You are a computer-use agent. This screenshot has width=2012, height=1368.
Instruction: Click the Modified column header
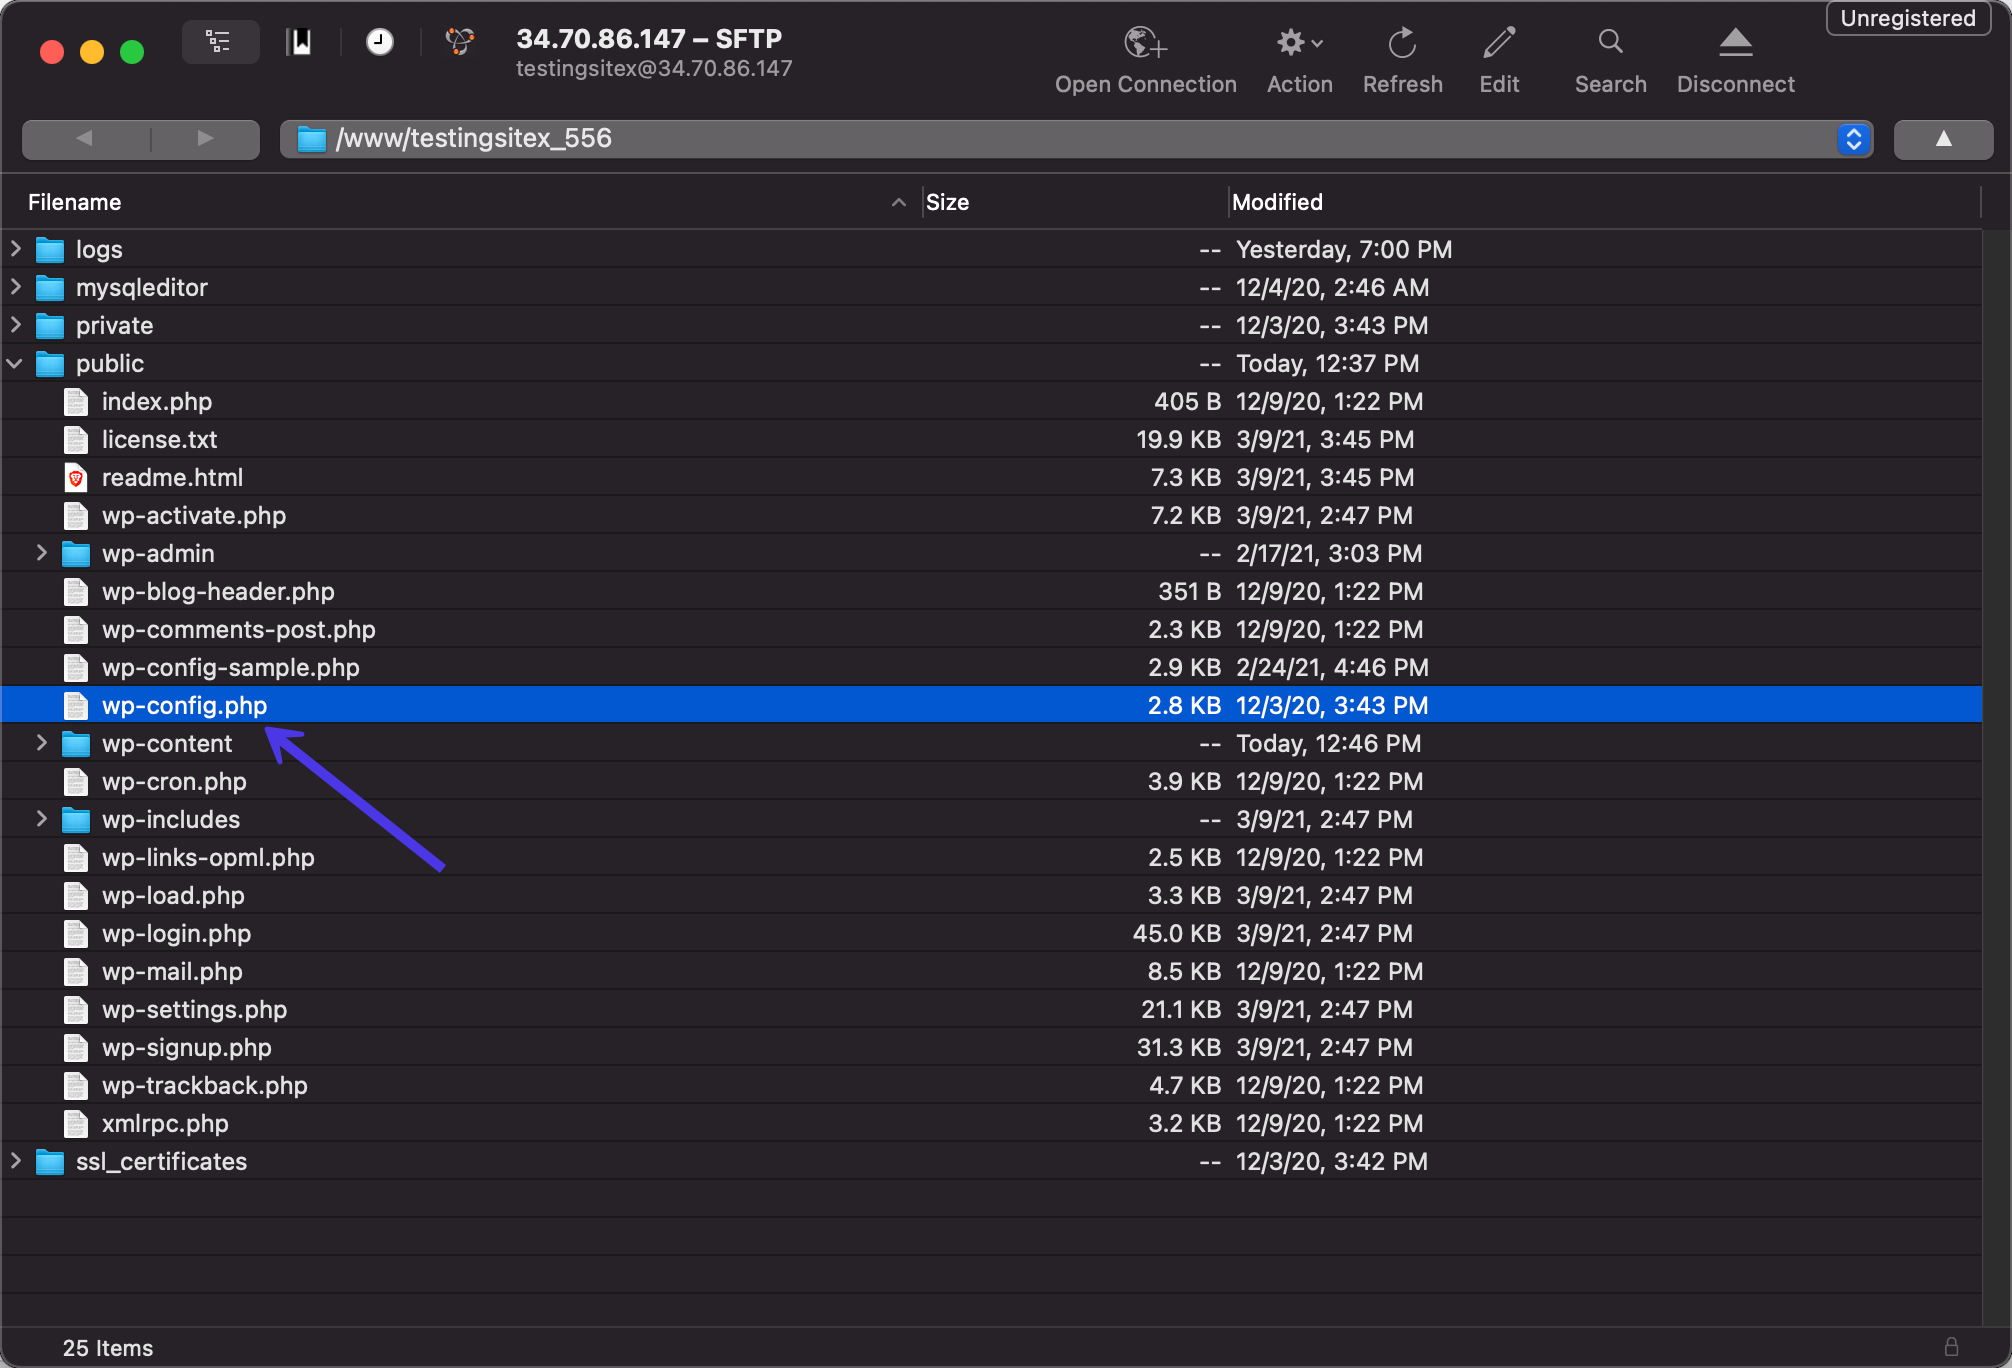[x=1279, y=202]
